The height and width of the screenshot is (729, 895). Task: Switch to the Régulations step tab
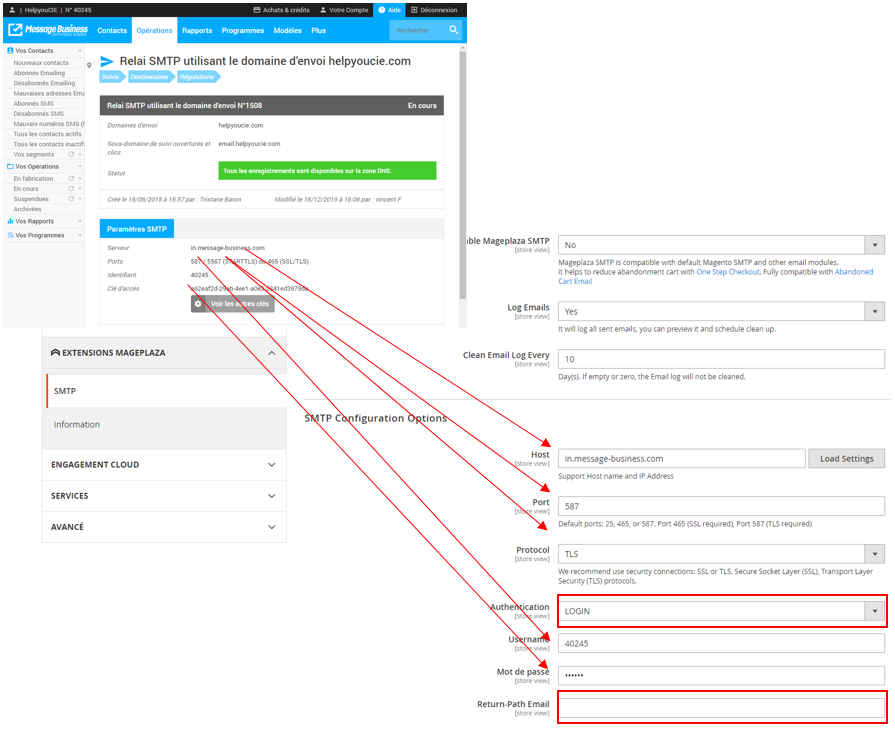click(x=198, y=77)
